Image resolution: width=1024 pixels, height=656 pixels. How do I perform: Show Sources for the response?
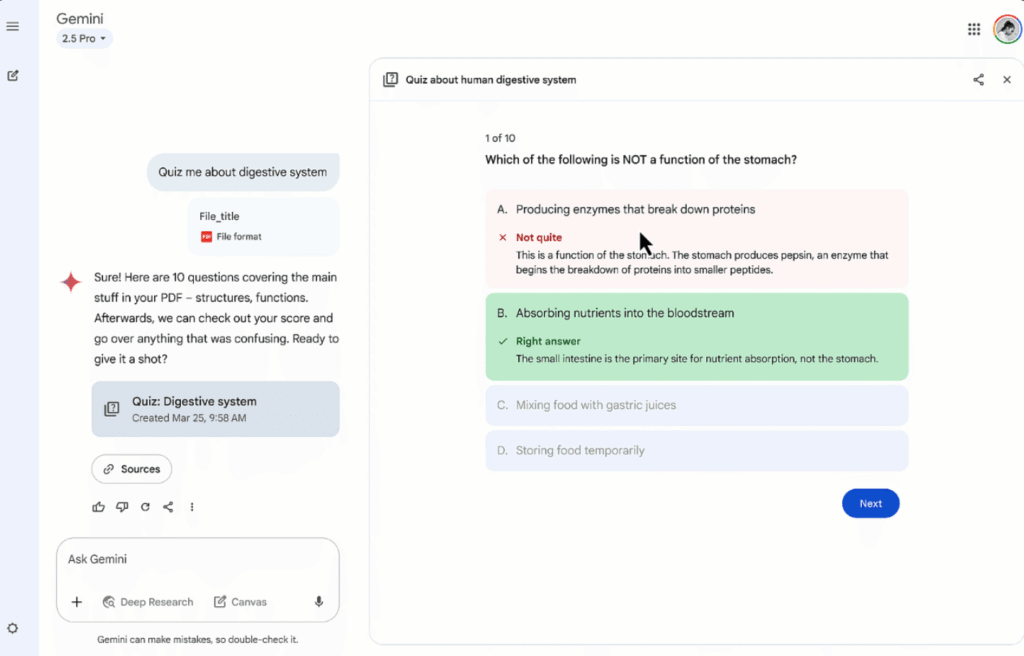[132, 469]
